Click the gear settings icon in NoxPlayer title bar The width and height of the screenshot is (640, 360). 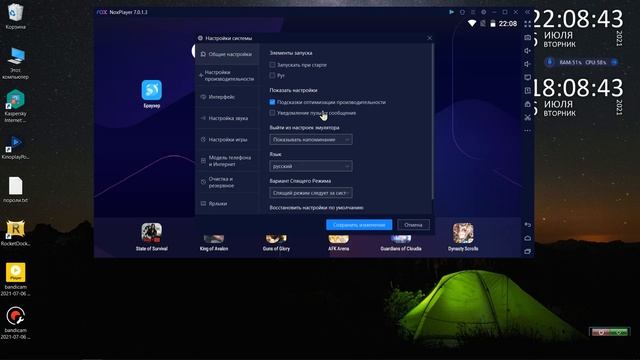tap(484, 12)
